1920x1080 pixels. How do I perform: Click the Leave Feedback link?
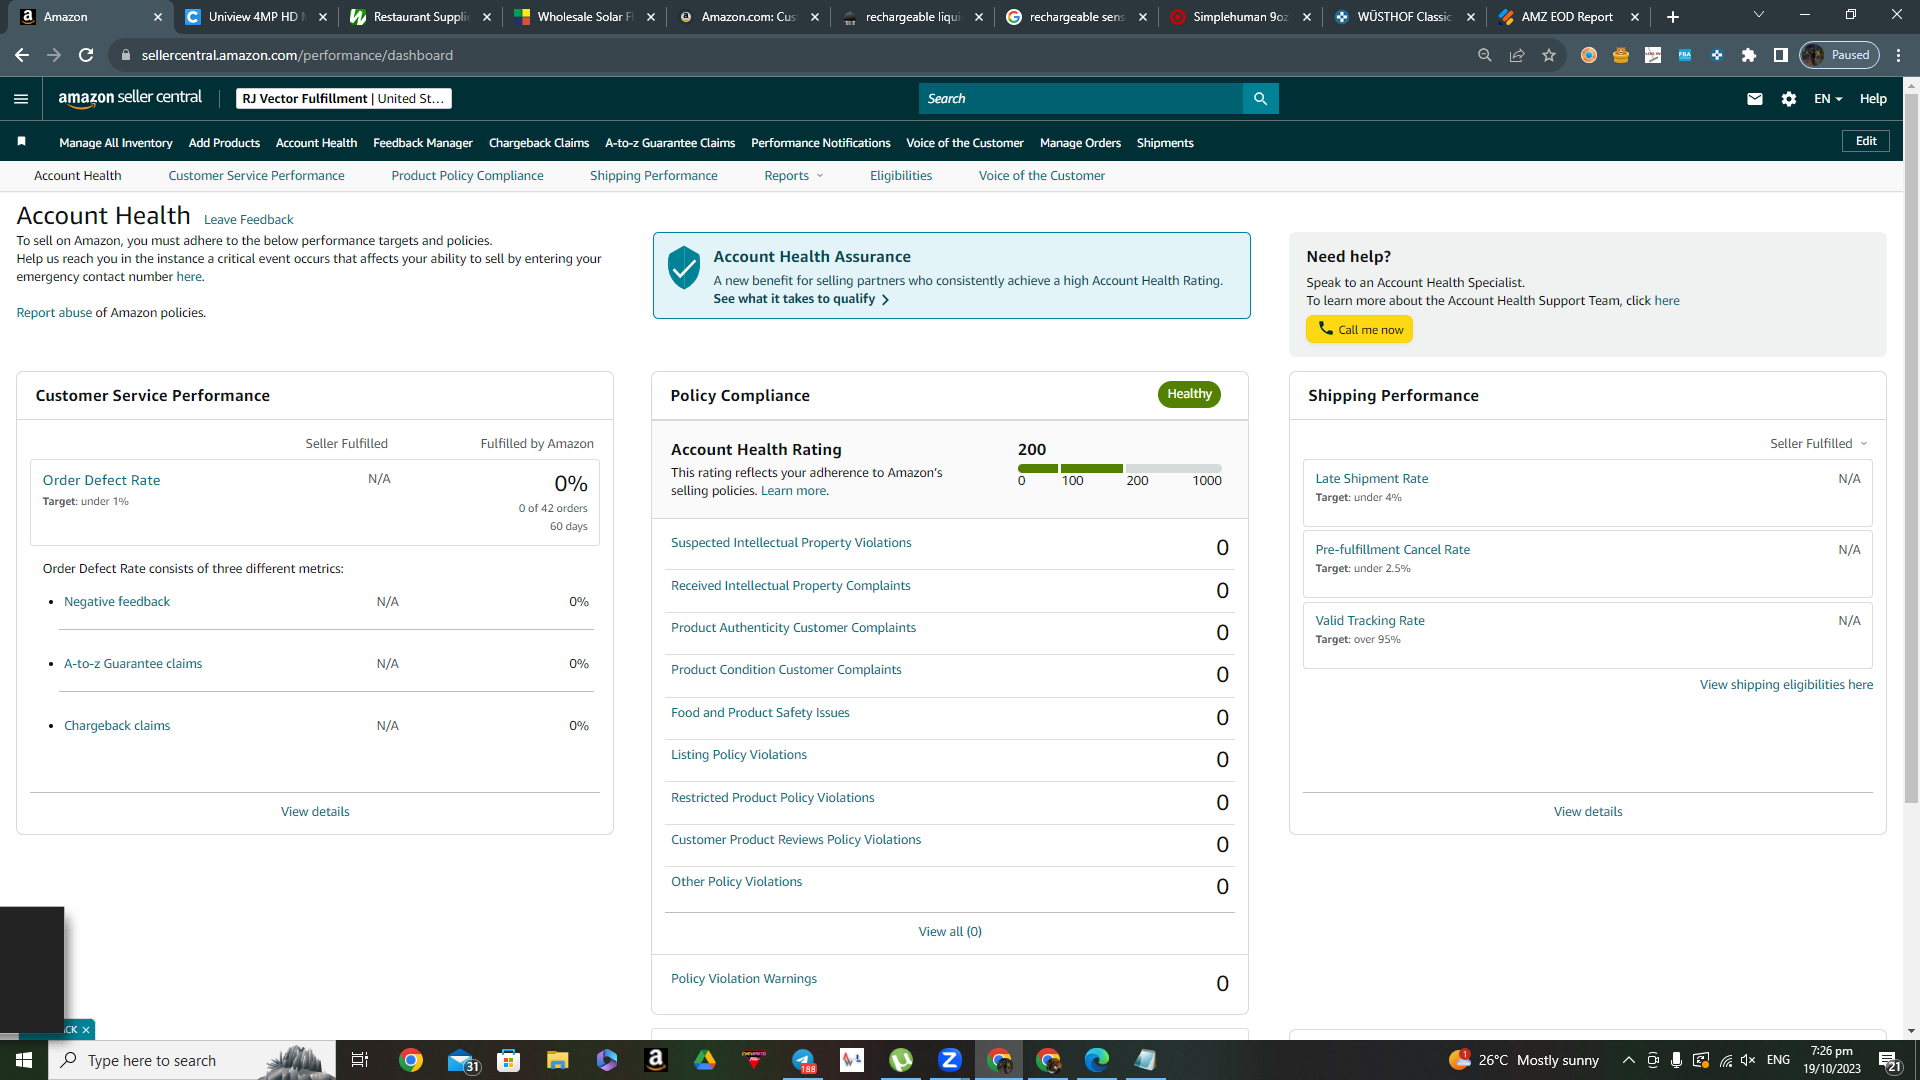[248, 219]
